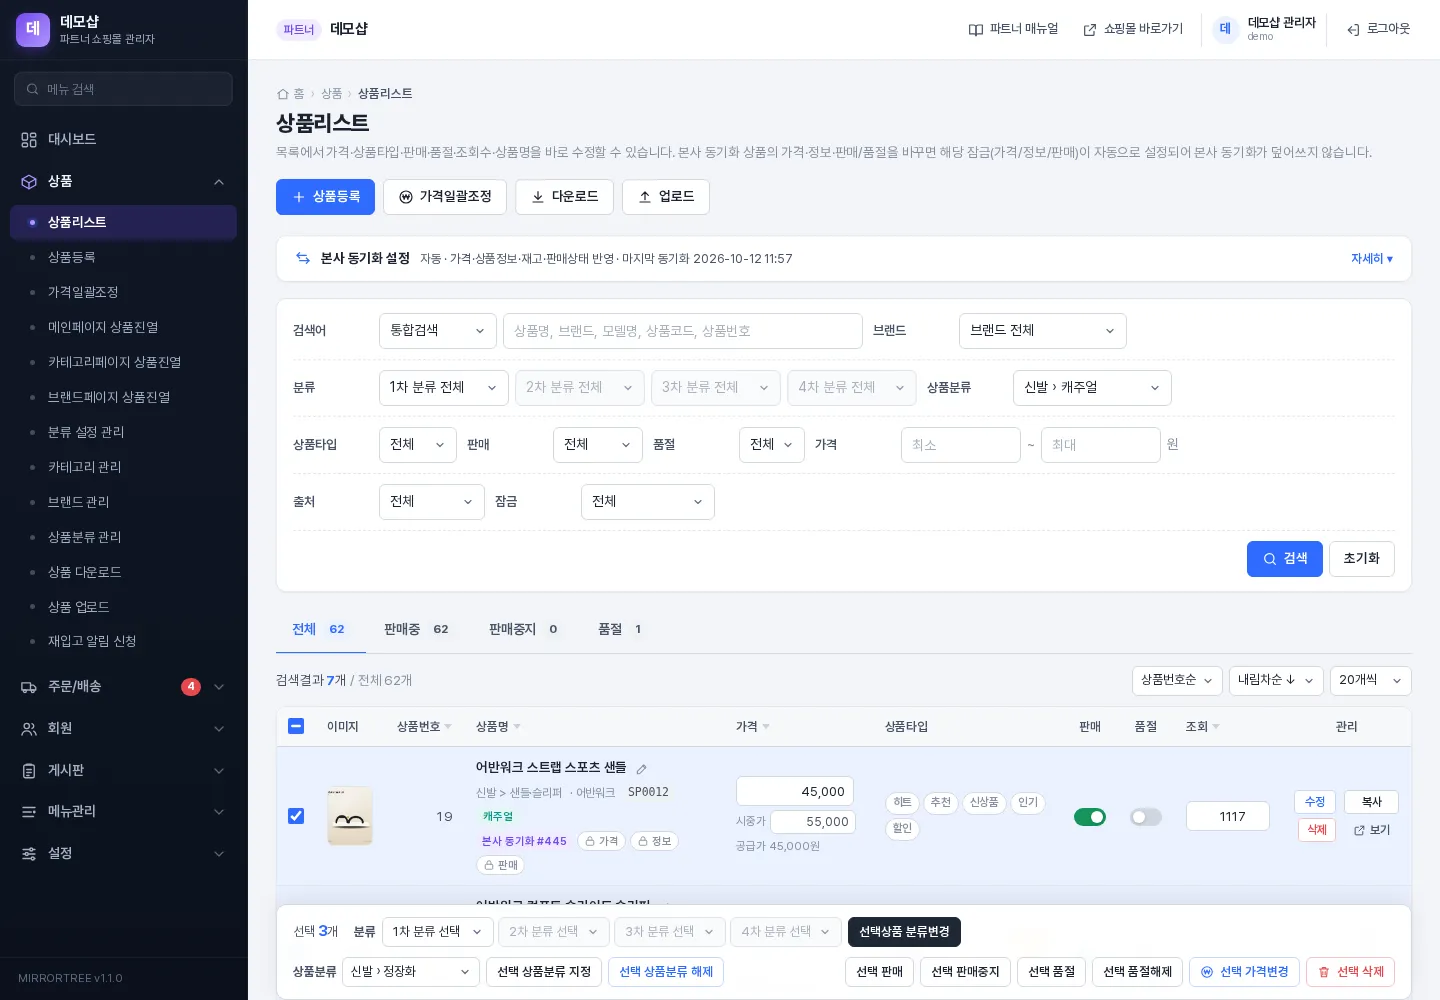Open the 브랜드 전체 dropdown
Viewport: 1440px width, 1000px height.
click(x=1043, y=331)
